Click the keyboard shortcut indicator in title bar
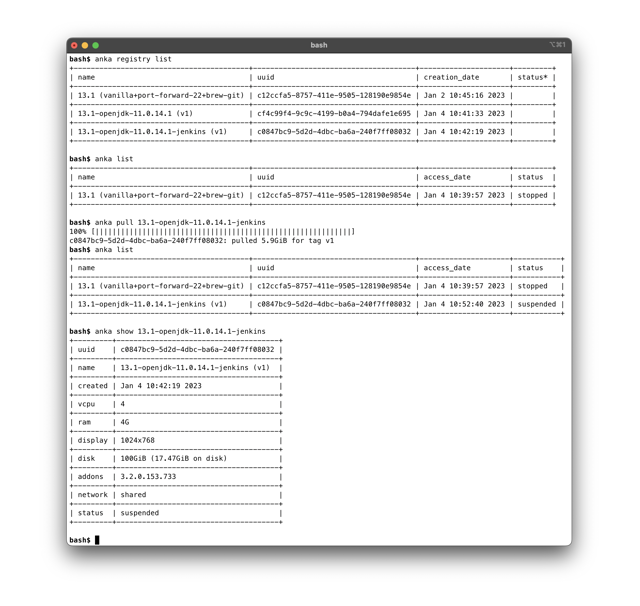This screenshot has height=606, width=640. point(558,44)
